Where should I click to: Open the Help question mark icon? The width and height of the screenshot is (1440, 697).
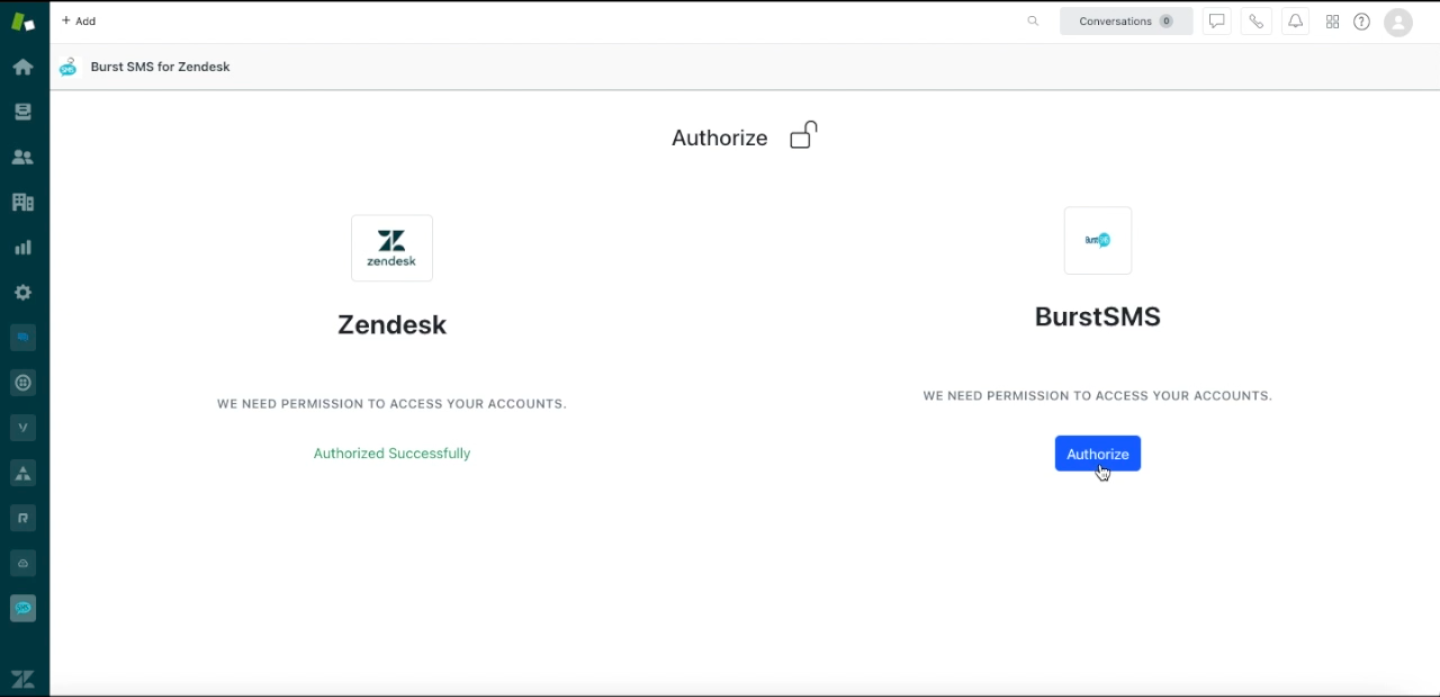(1361, 21)
